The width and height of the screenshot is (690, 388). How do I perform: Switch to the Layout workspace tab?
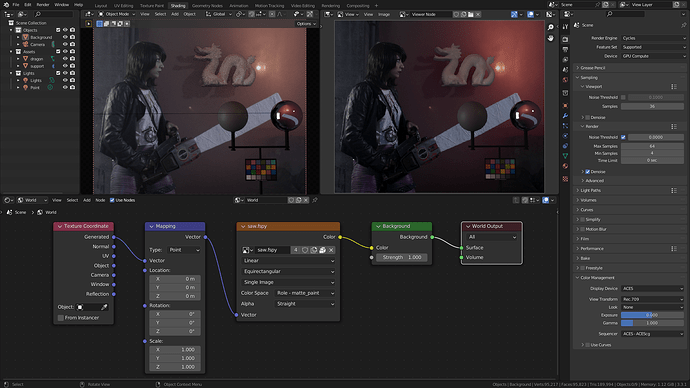pyautogui.click(x=101, y=6)
